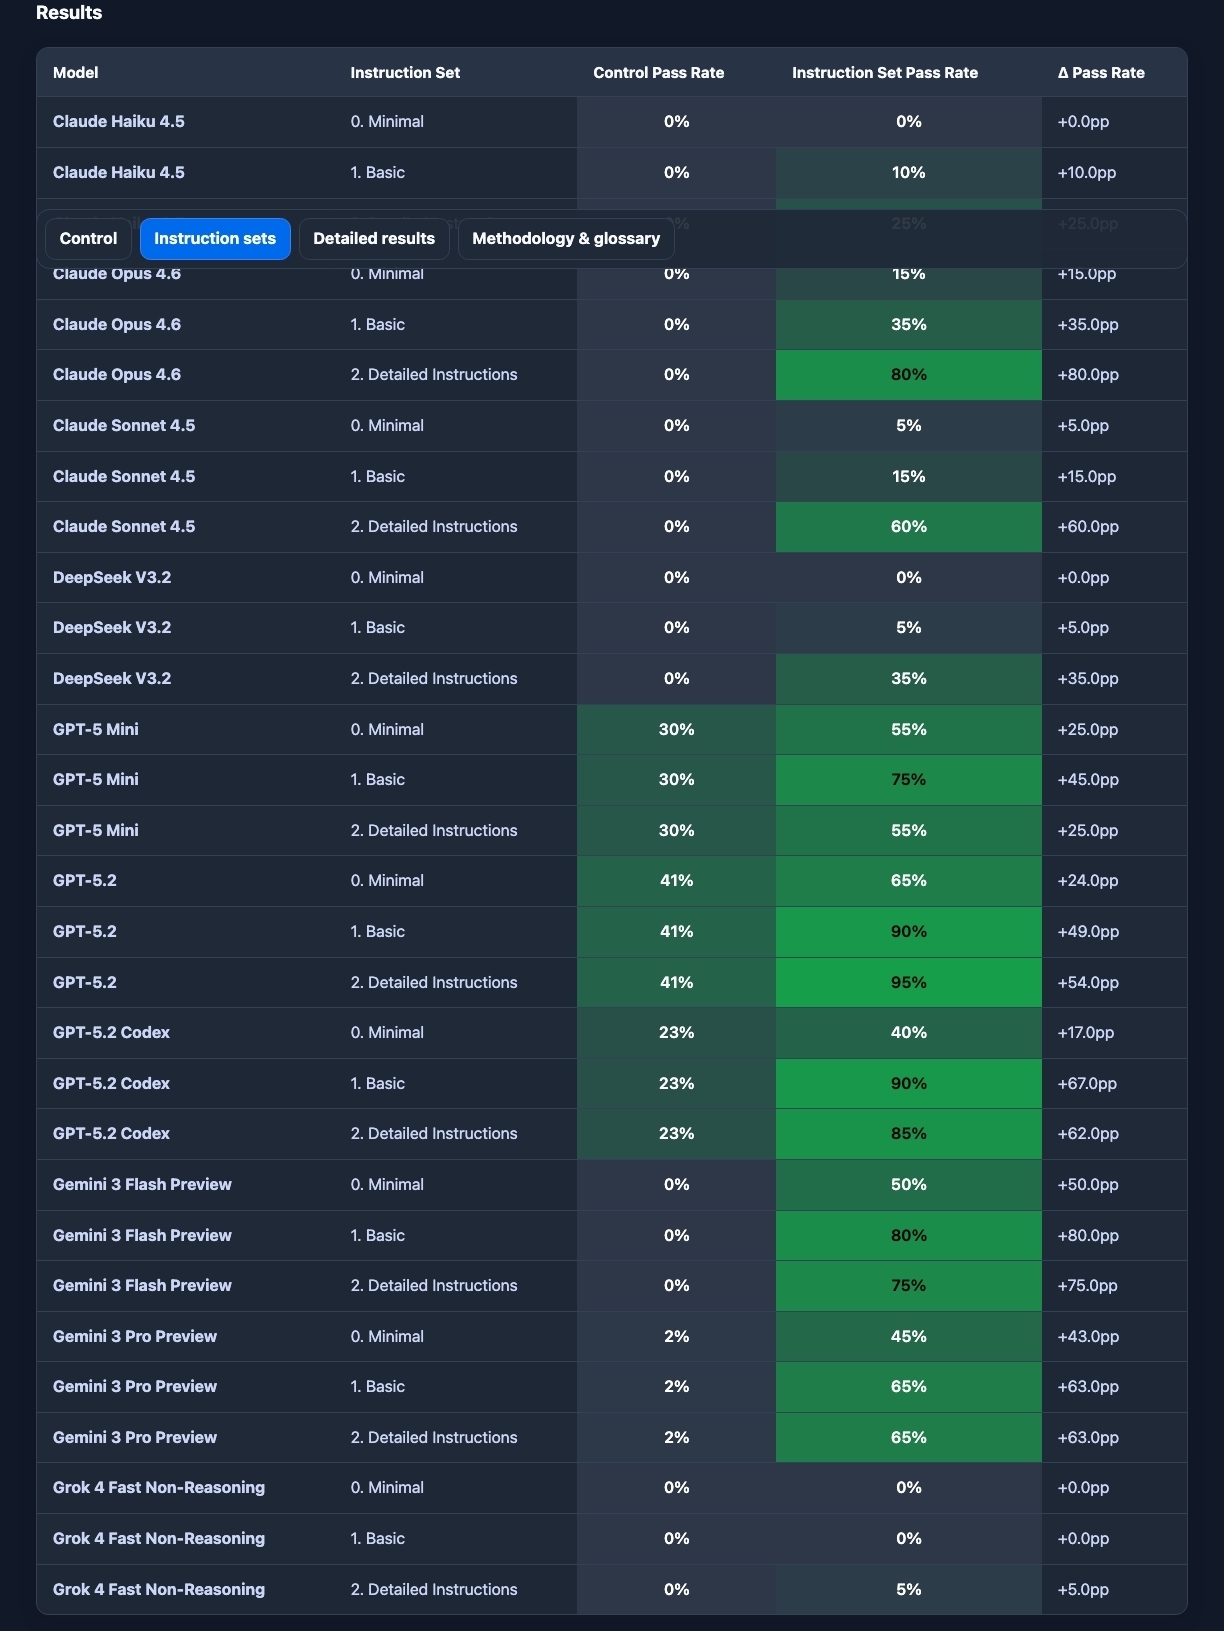Click +45.0pp in the GPT-5 Mini row

(x=1087, y=780)
